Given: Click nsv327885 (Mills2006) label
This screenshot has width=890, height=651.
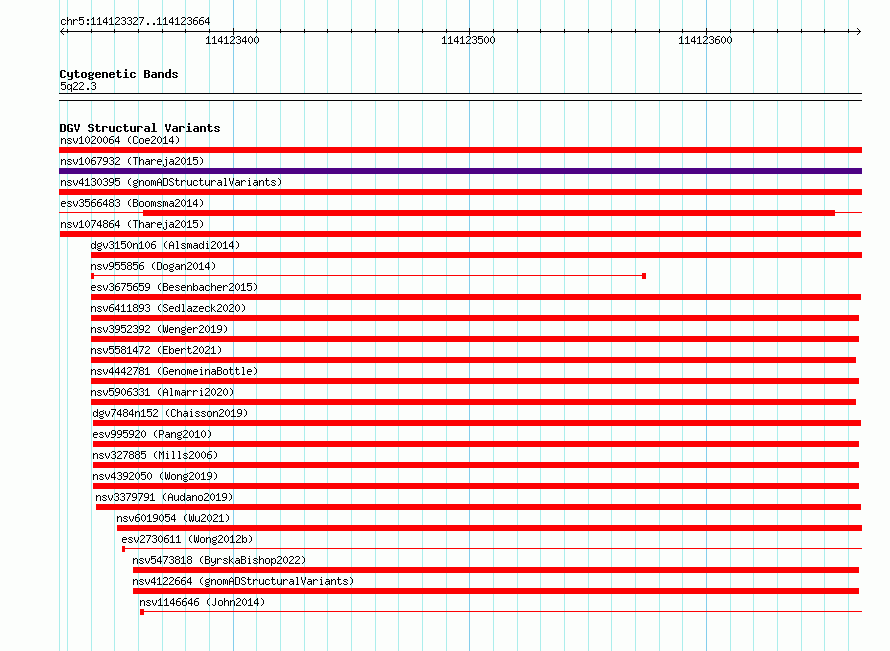Looking at the screenshot, I should click(x=155, y=455).
